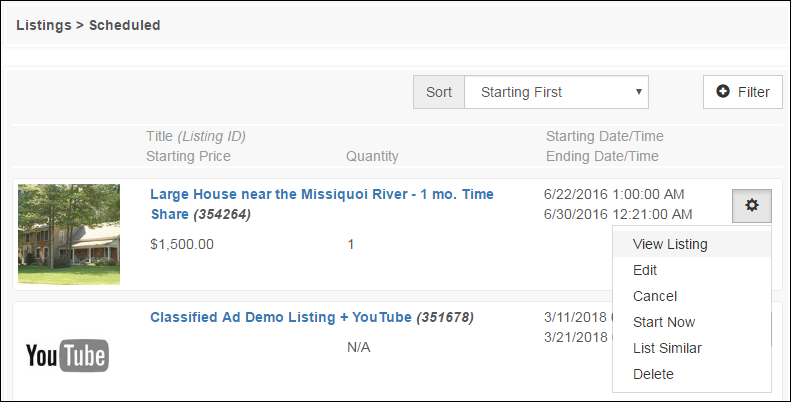This screenshot has height=402, width=791.
Task: Open the house listing thumbnail image
Action: (x=69, y=234)
